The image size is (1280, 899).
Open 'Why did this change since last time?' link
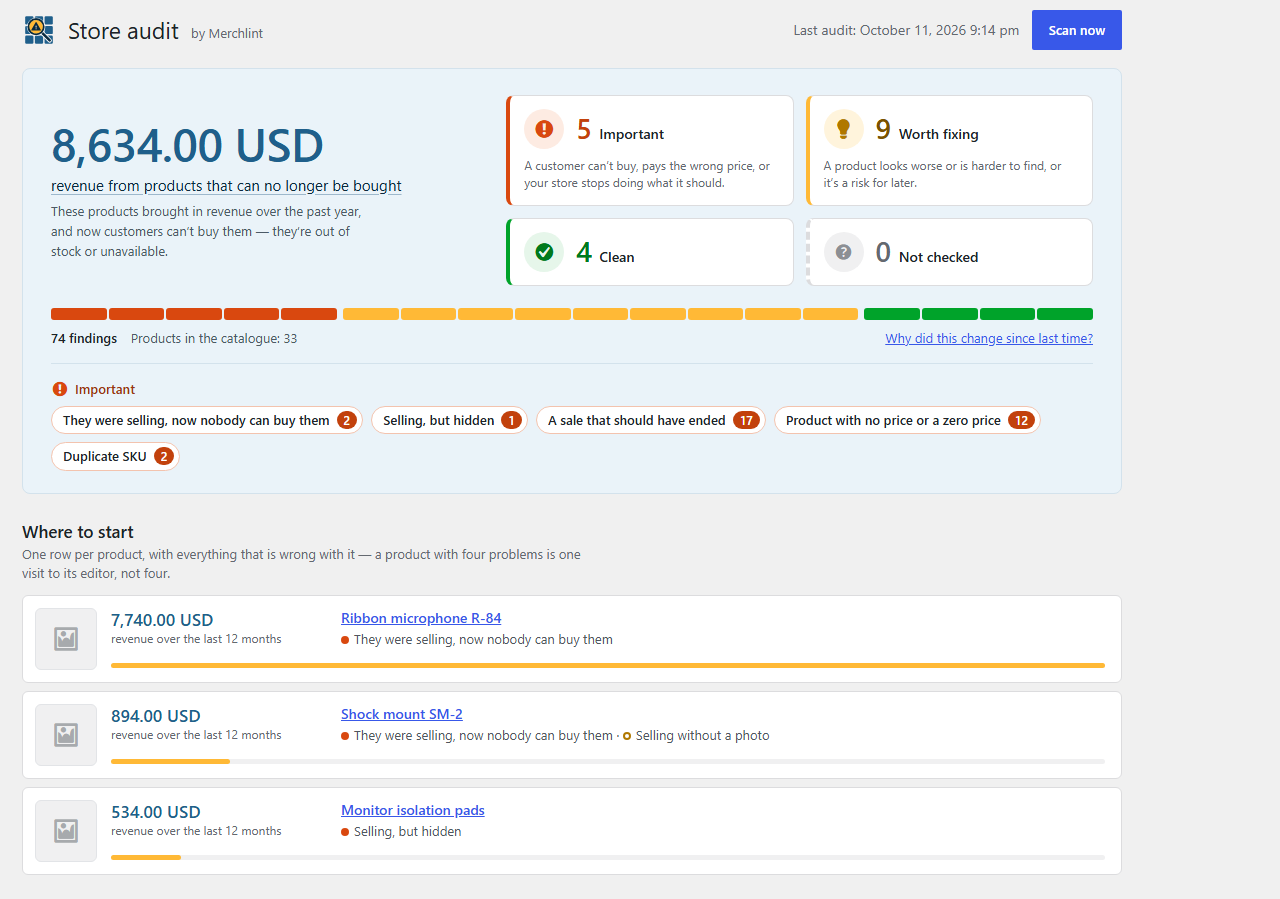[989, 339]
